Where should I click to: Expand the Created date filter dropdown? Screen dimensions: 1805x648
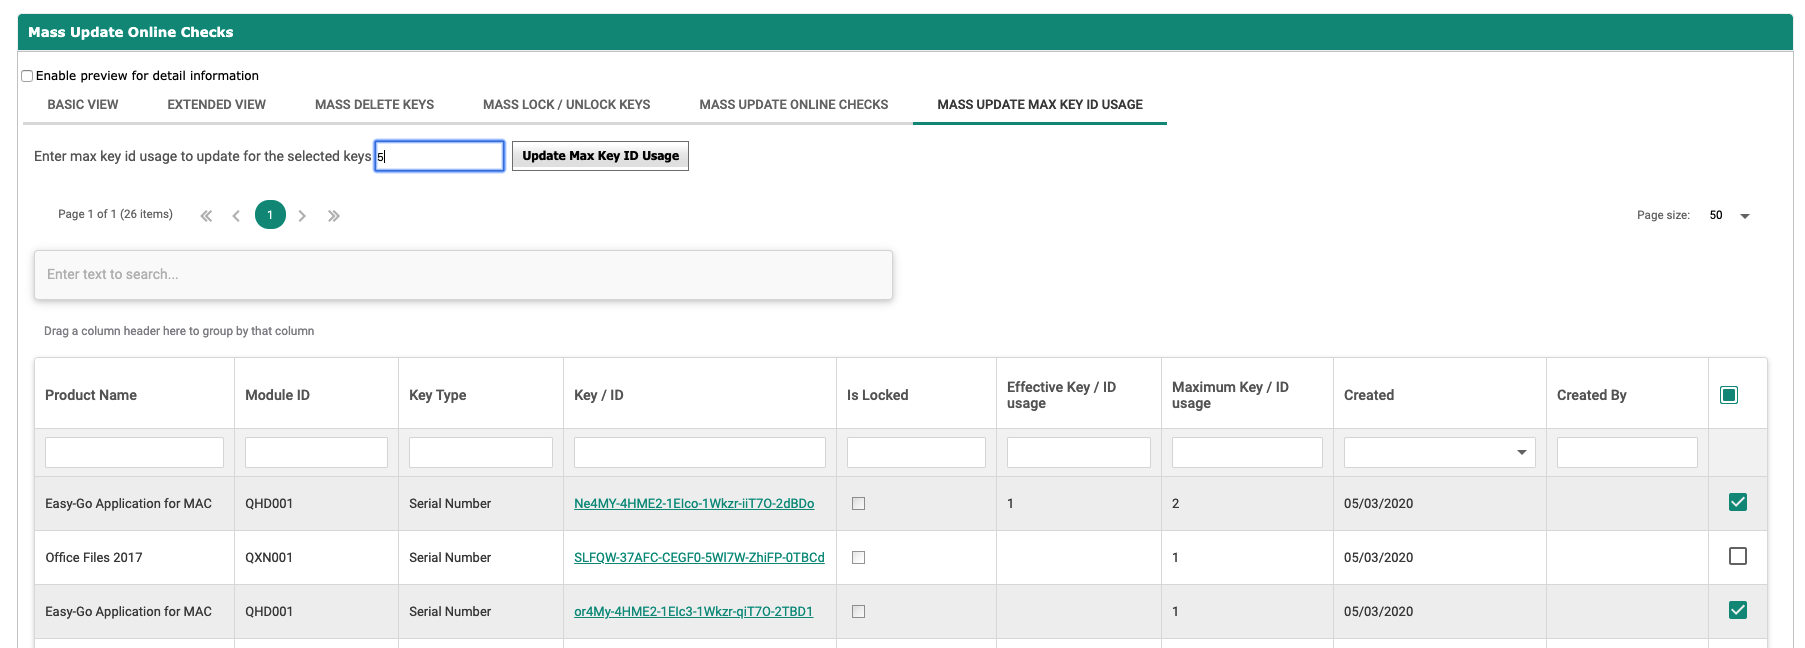(x=1521, y=453)
